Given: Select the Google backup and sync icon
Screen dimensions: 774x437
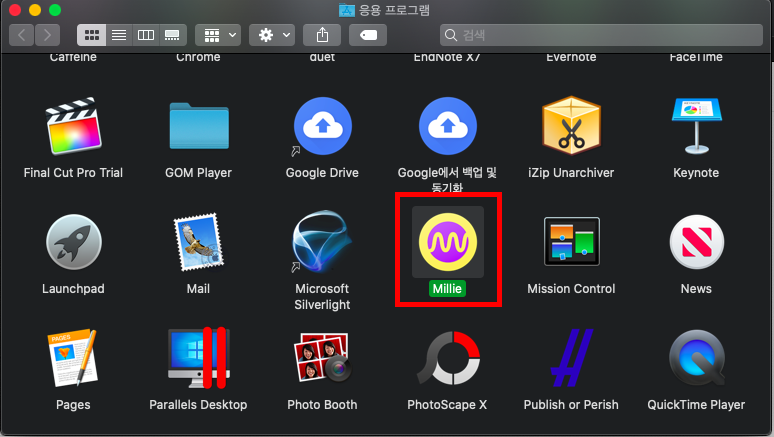Looking at the screenshot, I should coord(448,126).
